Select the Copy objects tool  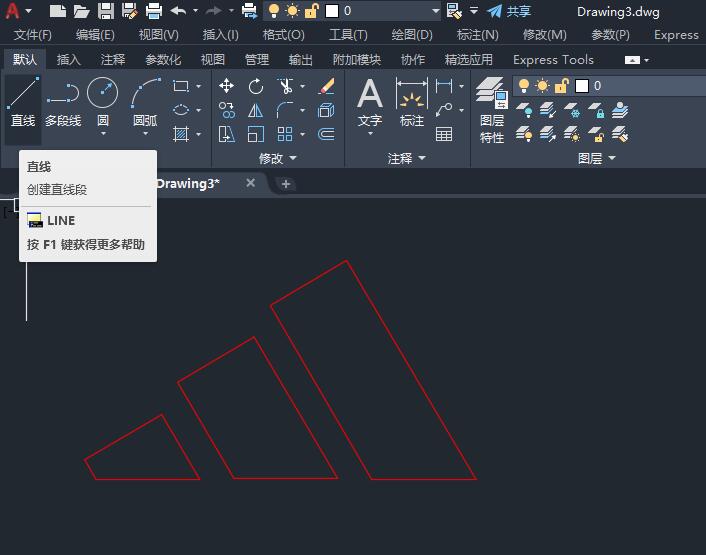tap(226, 110)
